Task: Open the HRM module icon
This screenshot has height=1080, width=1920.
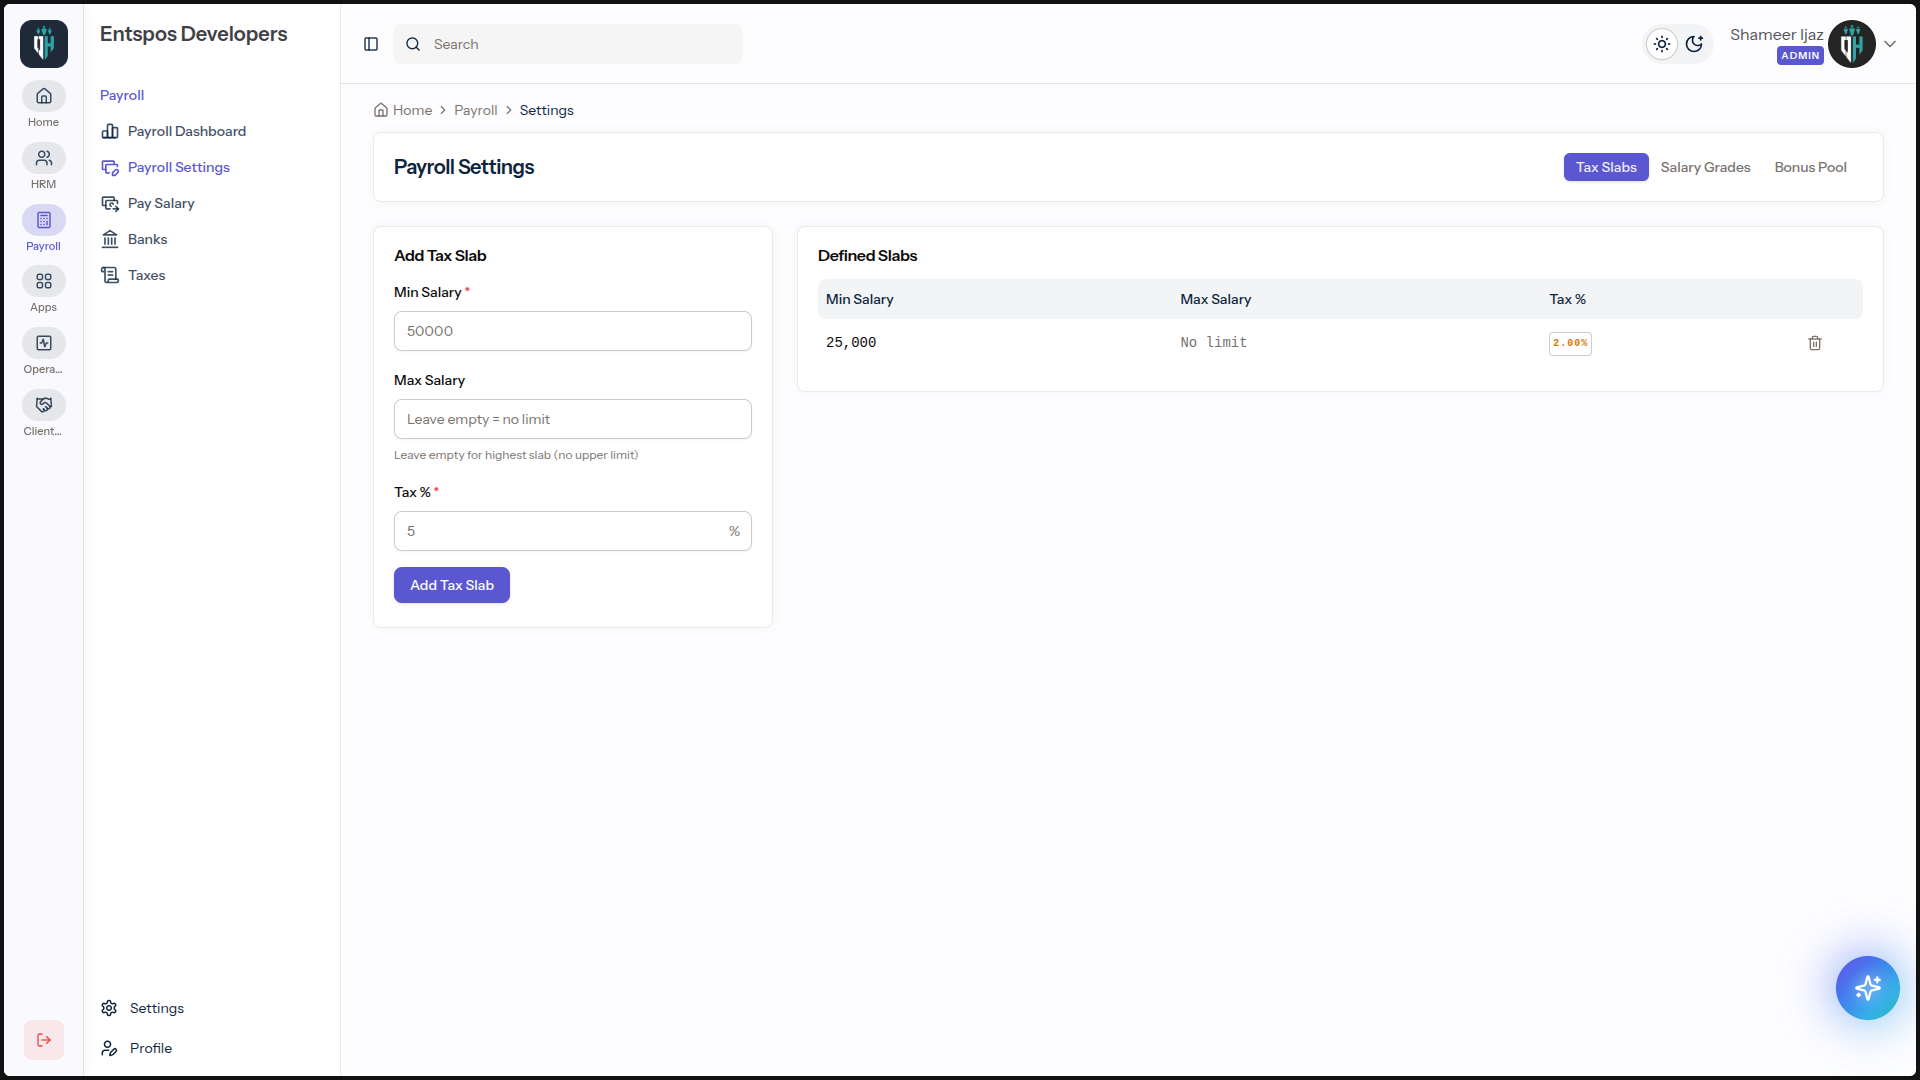Action: point(44,158)
